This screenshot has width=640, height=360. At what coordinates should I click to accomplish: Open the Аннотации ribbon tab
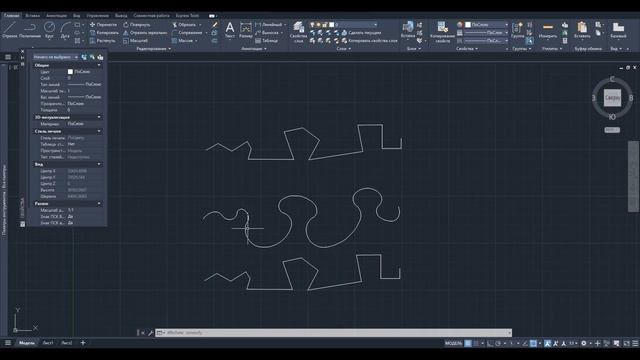pos(56,16)
